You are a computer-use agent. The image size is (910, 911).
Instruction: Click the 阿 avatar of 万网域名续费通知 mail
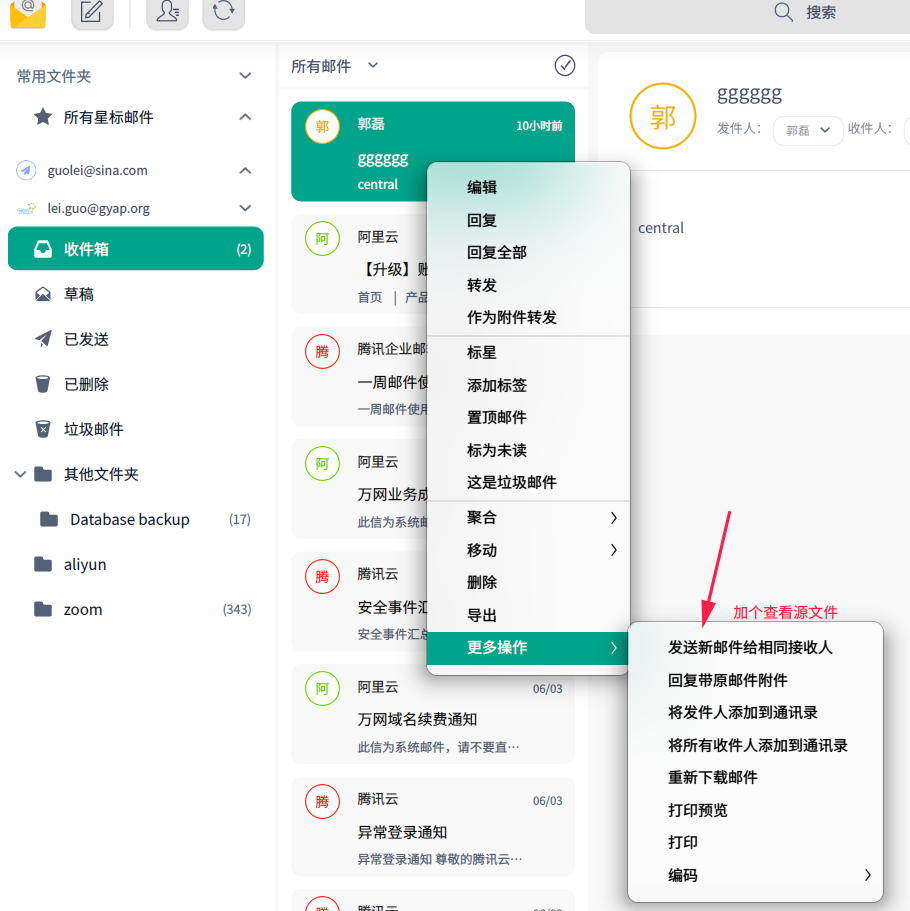(x=323, y=688)
